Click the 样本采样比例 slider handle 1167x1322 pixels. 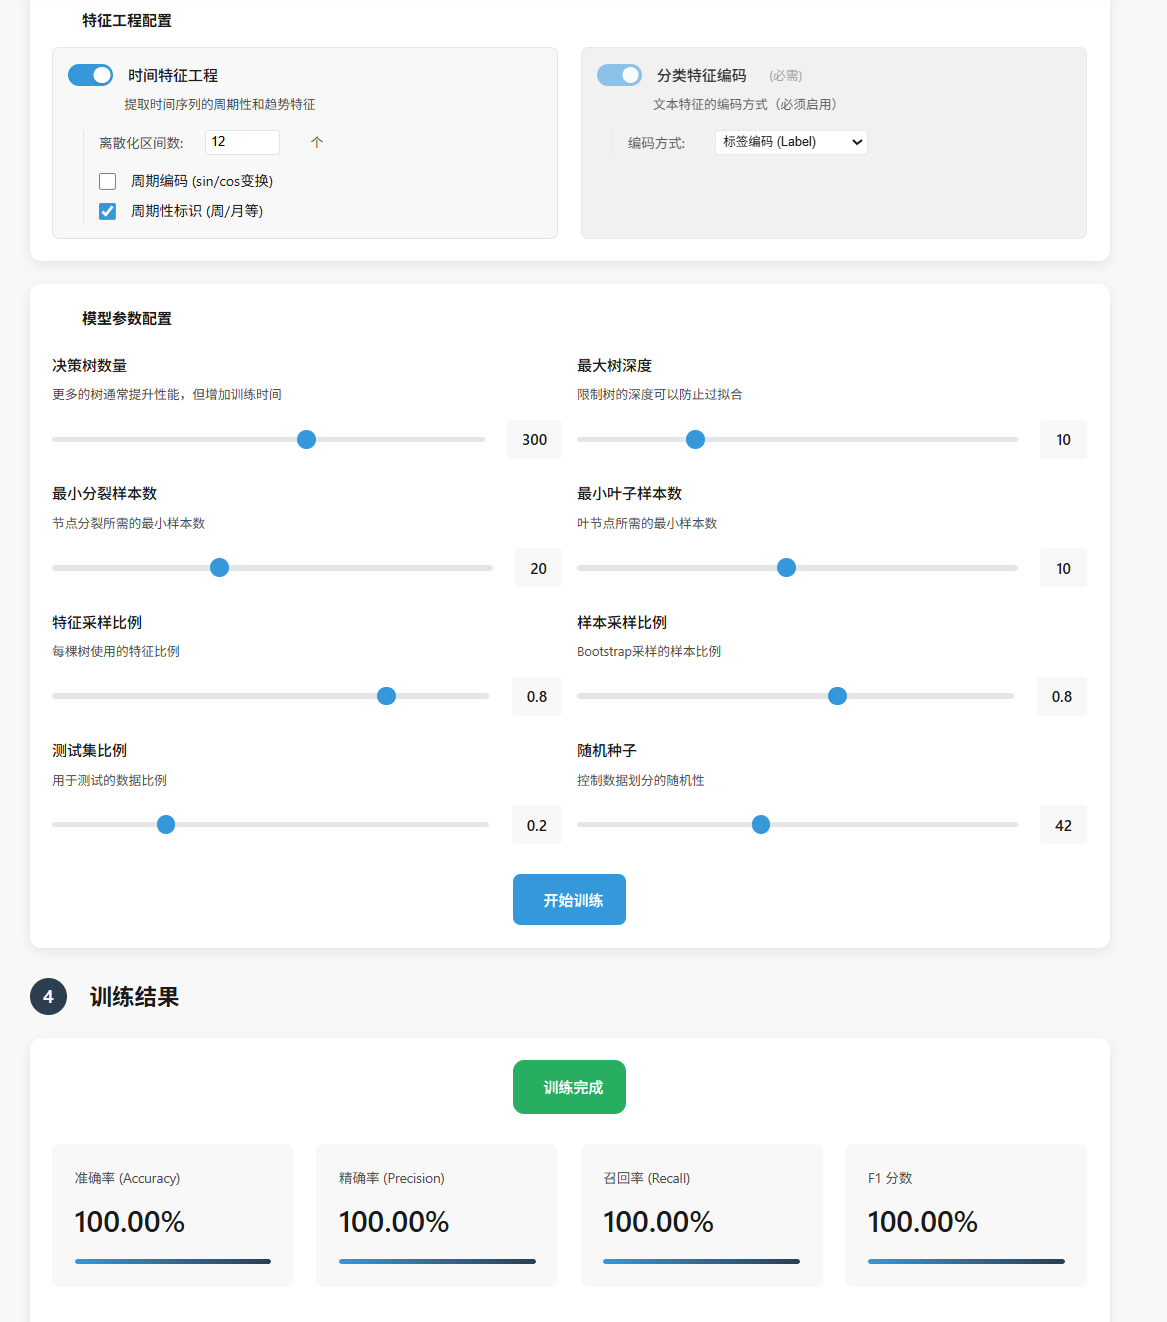838,697
